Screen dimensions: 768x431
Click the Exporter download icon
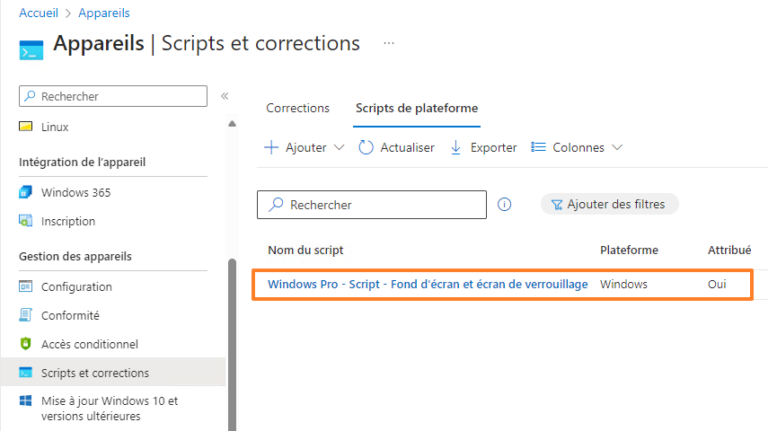pos(456,147)
